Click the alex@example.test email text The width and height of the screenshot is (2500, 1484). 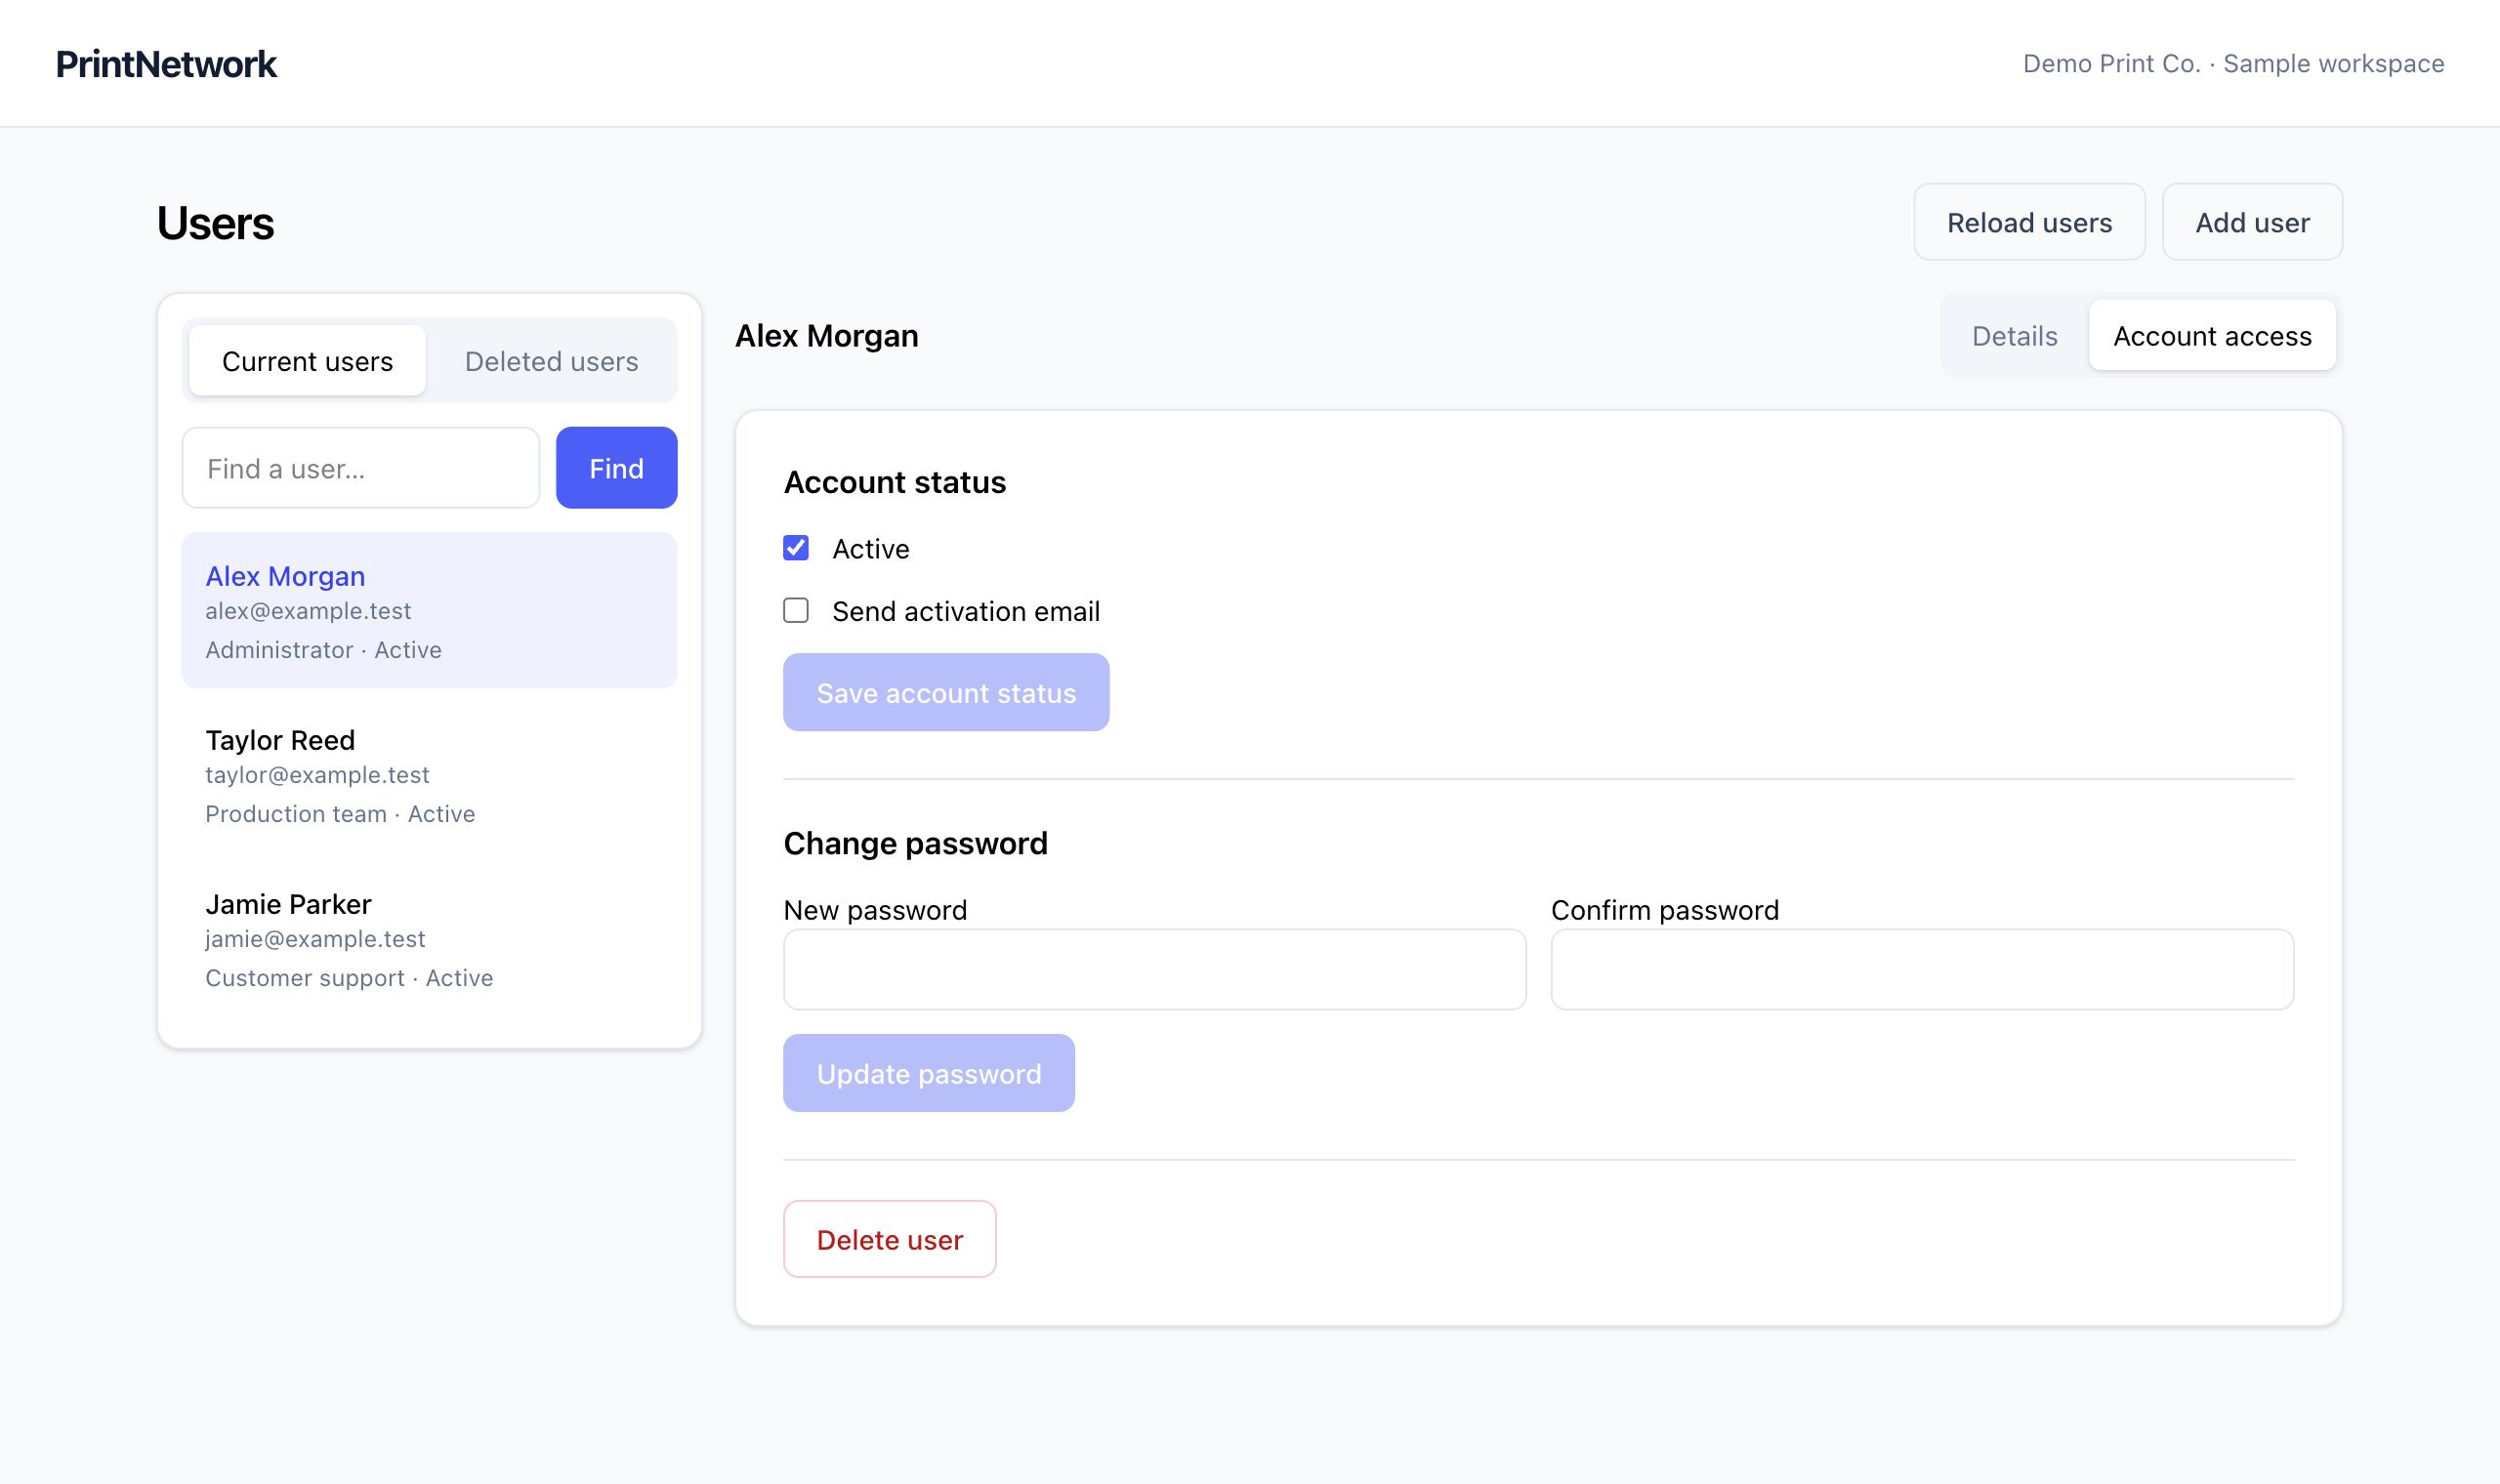[308, 611]
